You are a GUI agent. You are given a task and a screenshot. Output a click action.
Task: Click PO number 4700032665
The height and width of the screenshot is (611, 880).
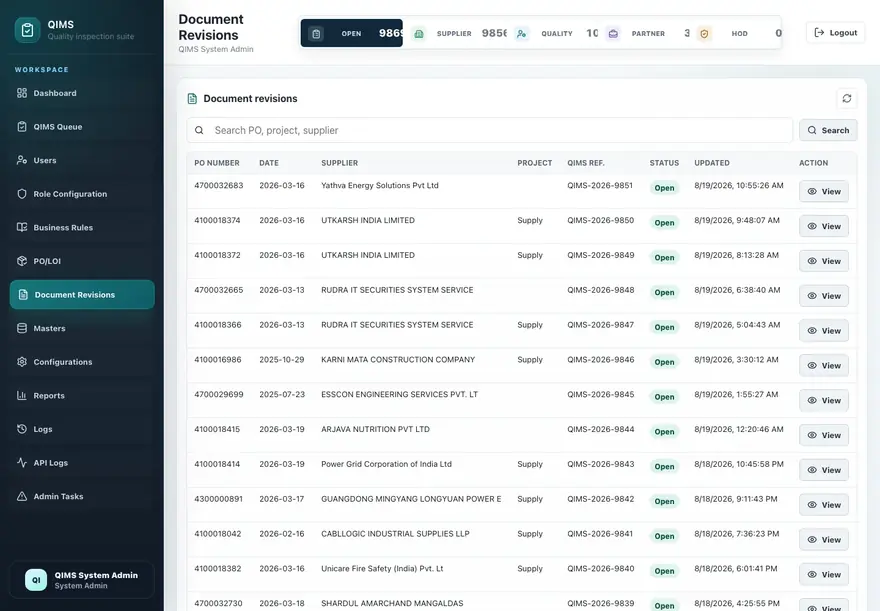[x=219, y=290]
